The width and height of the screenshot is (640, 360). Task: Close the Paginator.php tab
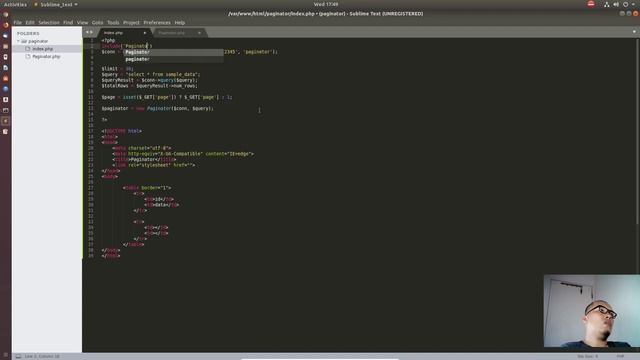199,33
